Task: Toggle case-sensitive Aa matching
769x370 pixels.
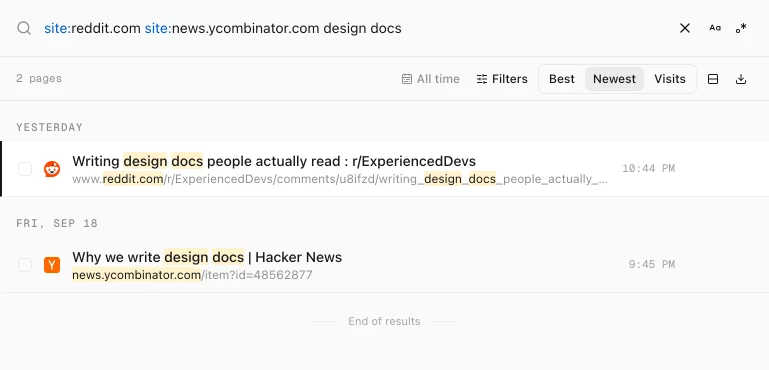Action: point(715,28)
